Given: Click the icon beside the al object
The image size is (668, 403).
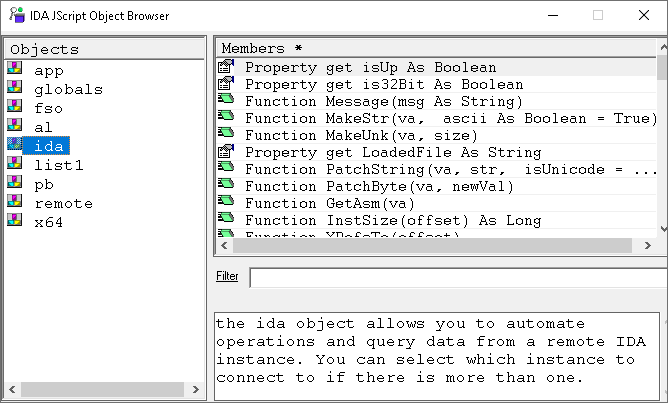Looking at the screenshot, I should [x=14, y=124].
